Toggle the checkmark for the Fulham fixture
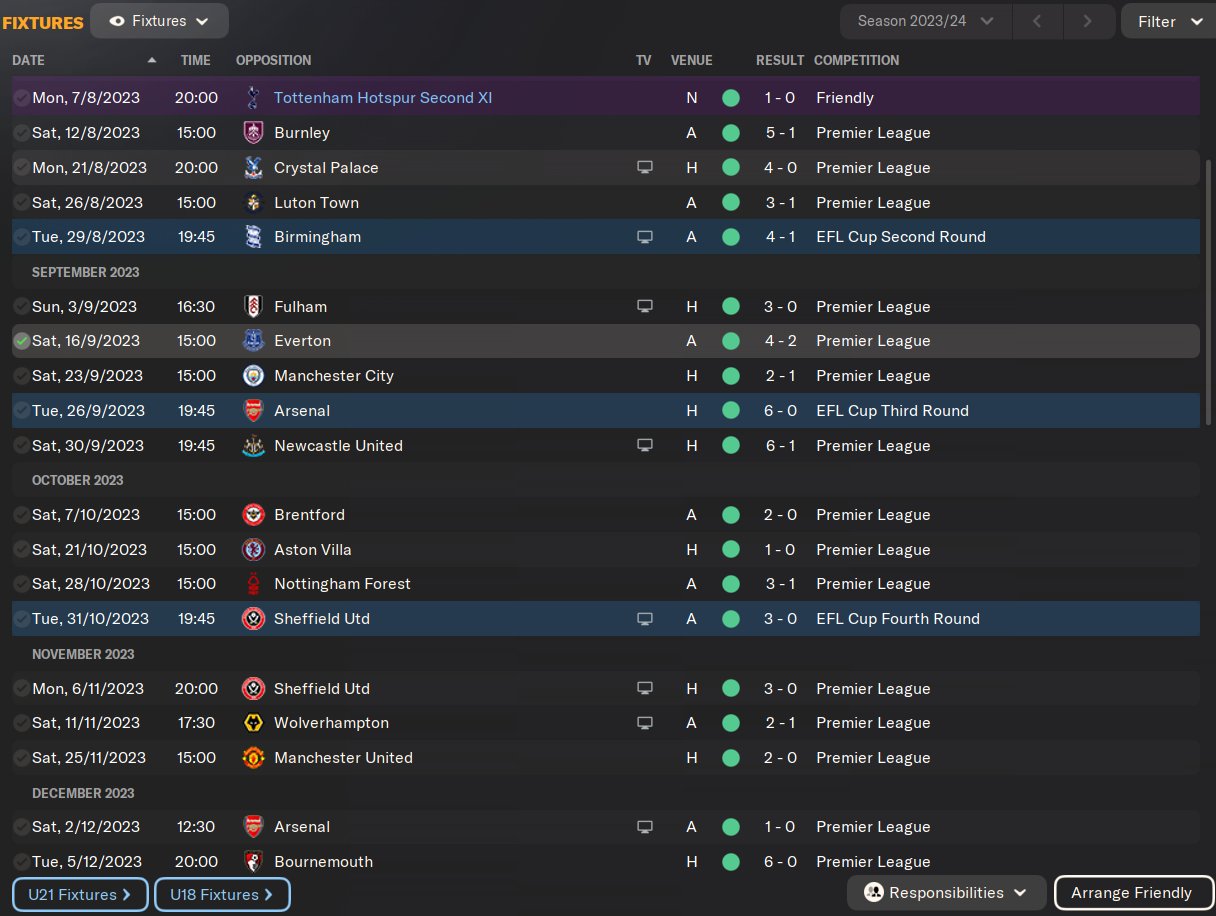This screenshot has height=916, width=1216. (x=21, y=307)
